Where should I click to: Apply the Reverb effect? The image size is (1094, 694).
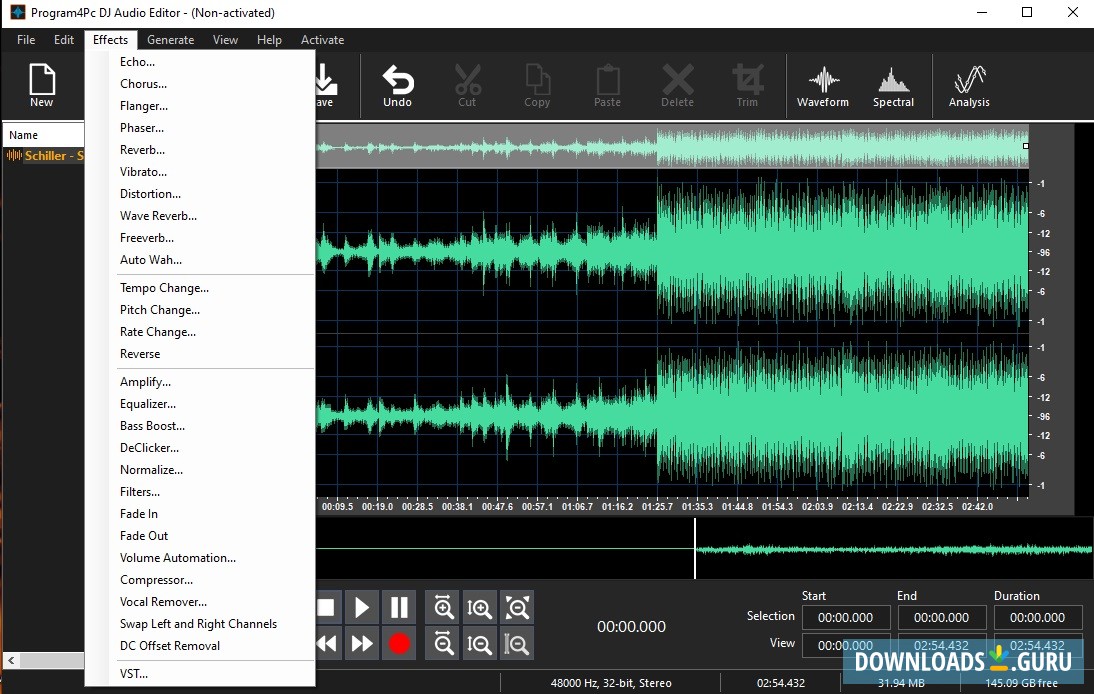click(x=142, y=149)
